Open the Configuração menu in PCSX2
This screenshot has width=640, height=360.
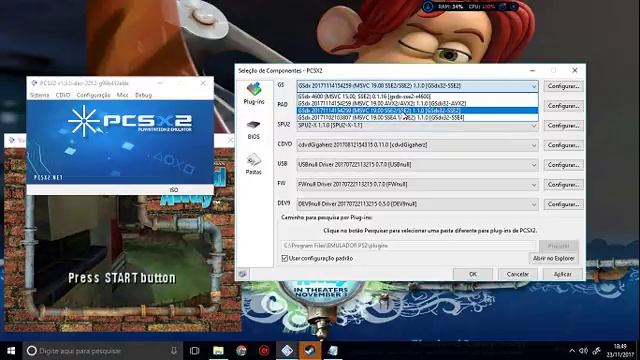tap(93, 95)
